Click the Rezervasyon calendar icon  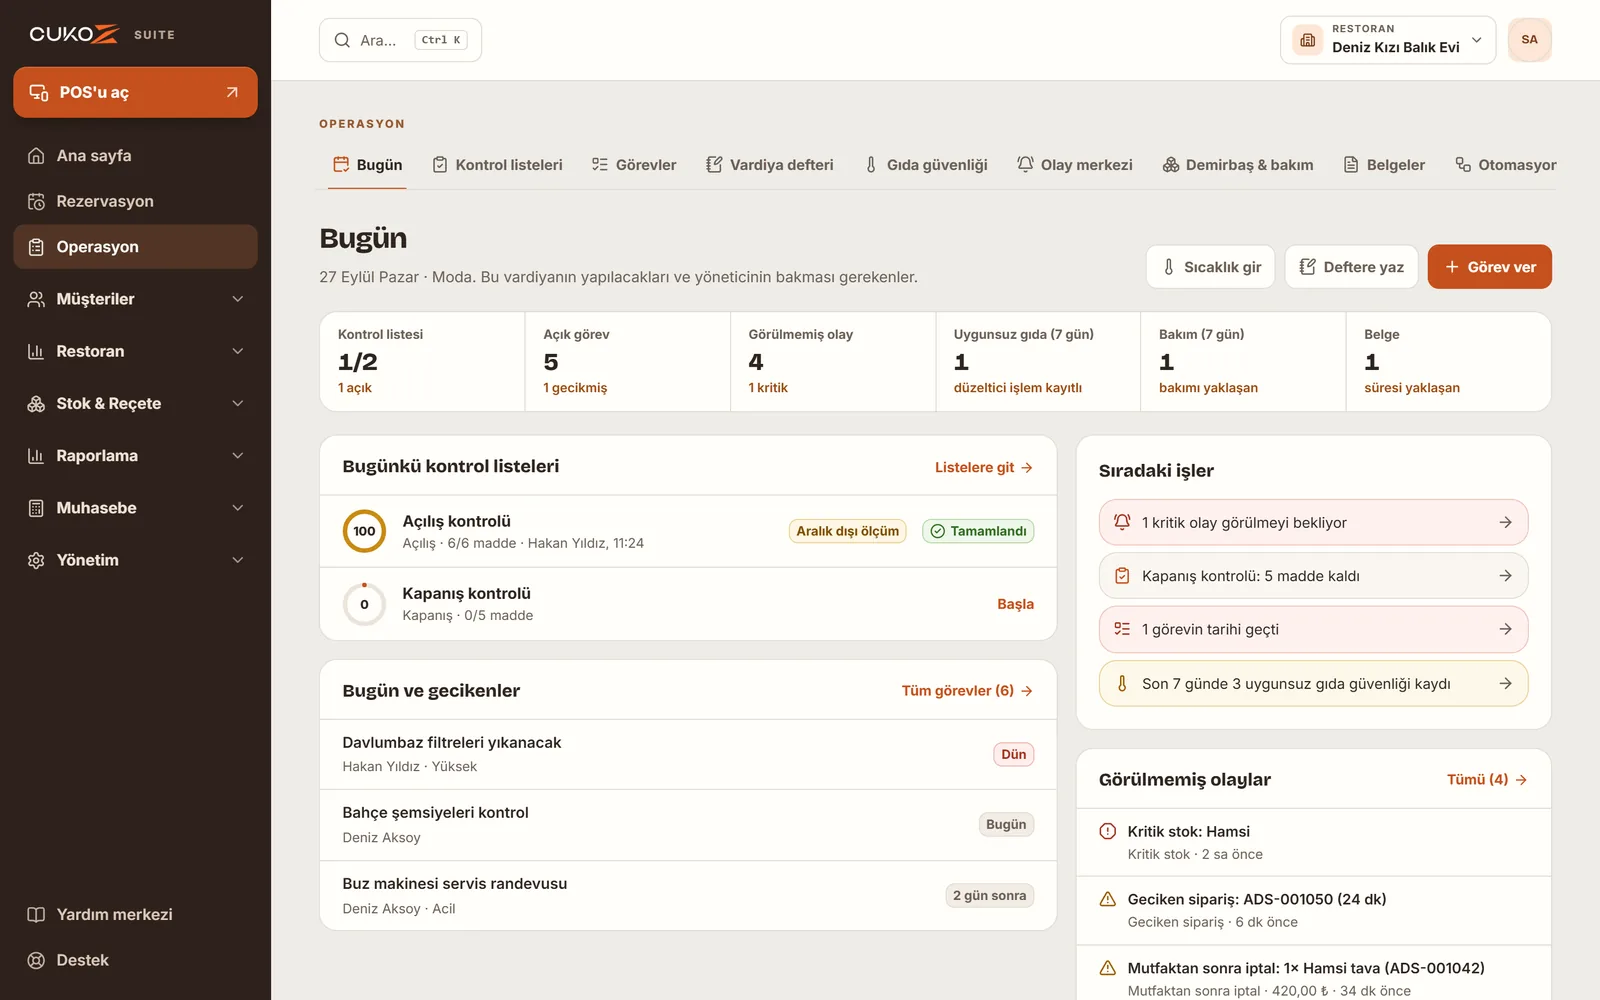click(x=36, y=202)
